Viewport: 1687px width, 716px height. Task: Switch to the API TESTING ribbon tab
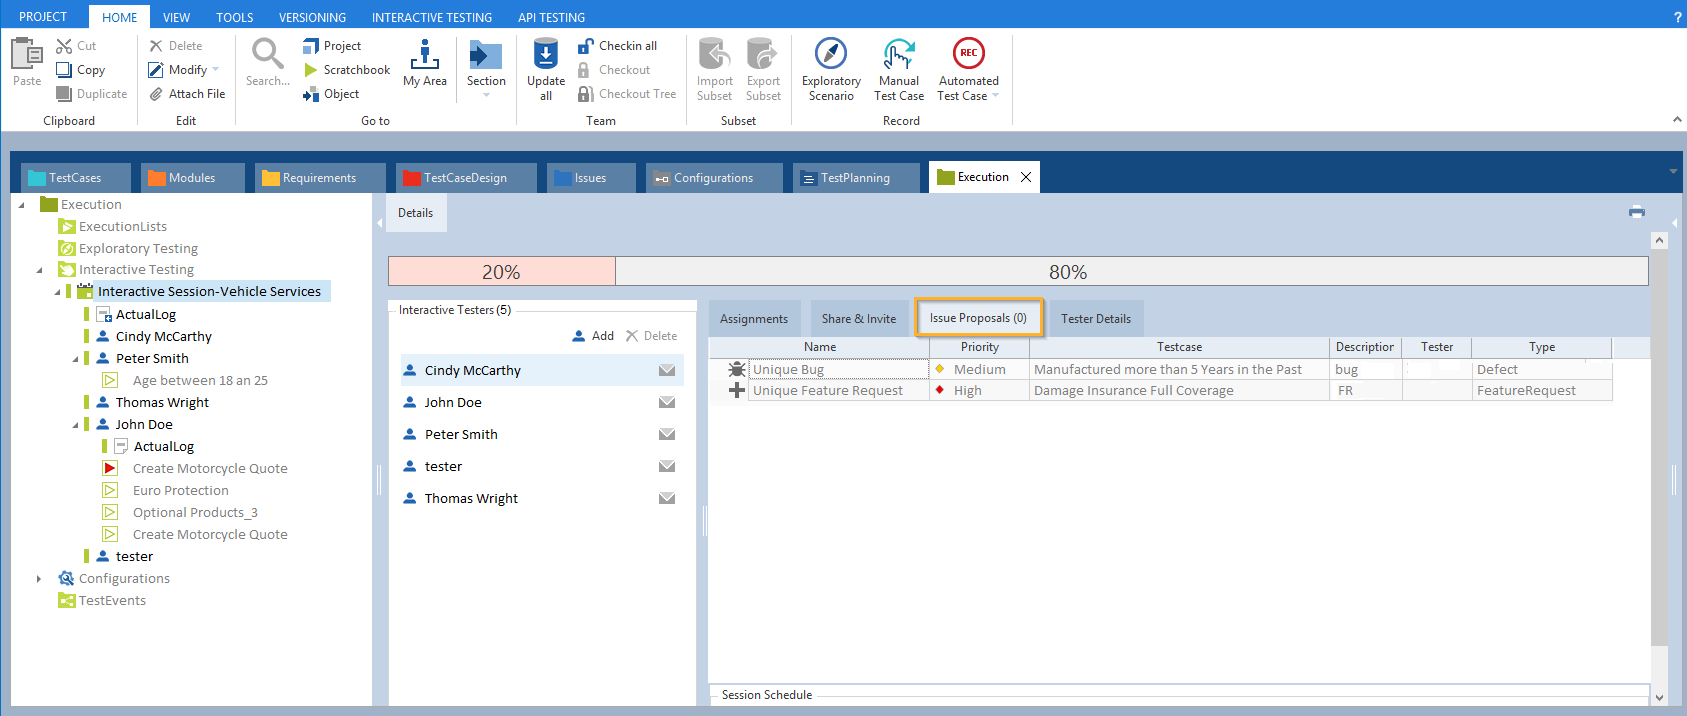[551, 17]
